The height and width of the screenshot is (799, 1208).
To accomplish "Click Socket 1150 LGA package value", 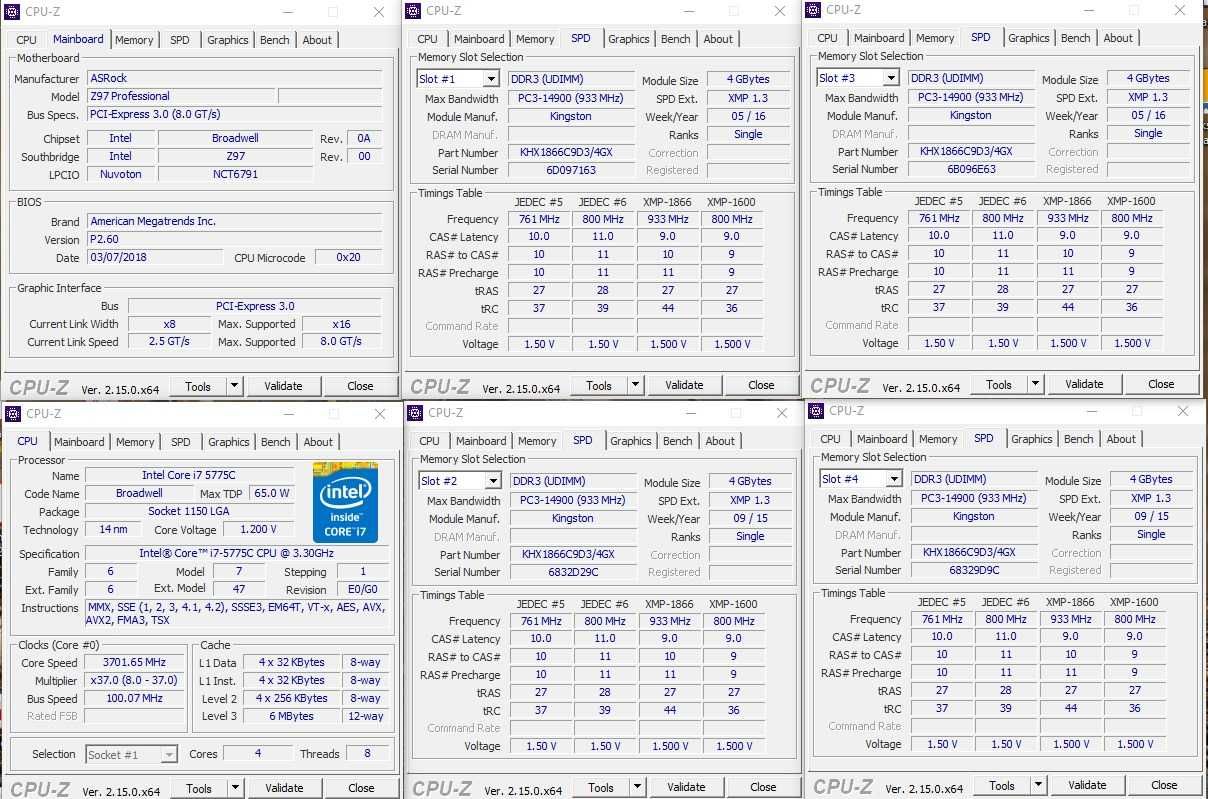I will (190, 511).
